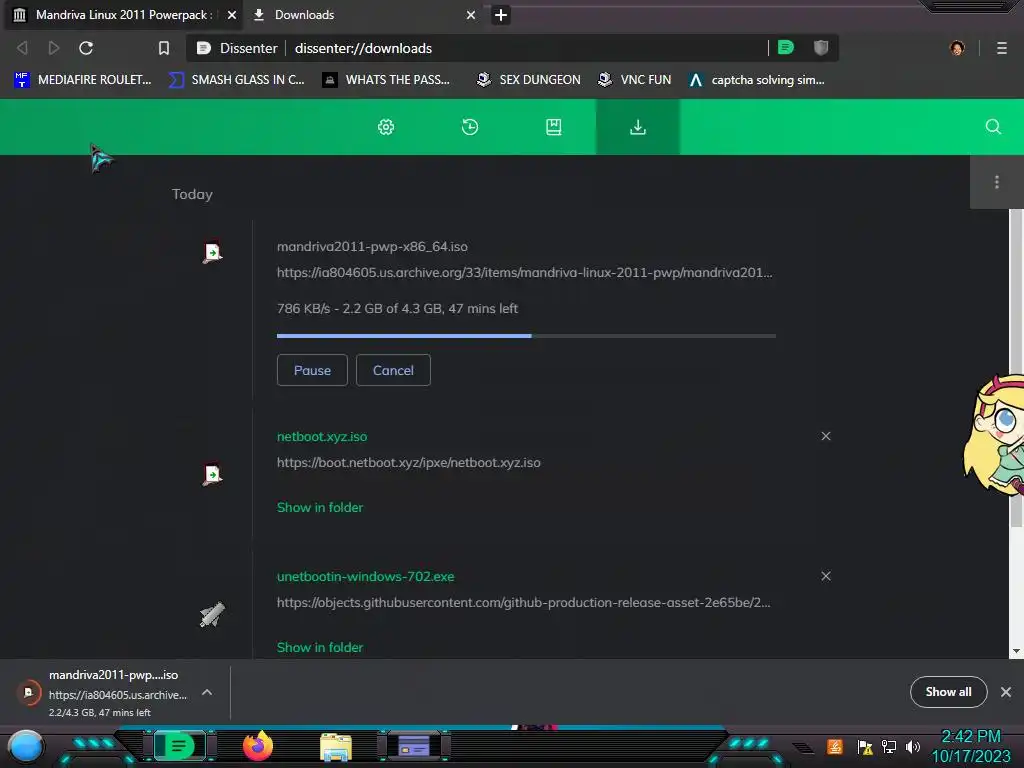Open the githubusercontent URL for unetbootin
This screenshot has width=1024, height=768.
point(524,602)
